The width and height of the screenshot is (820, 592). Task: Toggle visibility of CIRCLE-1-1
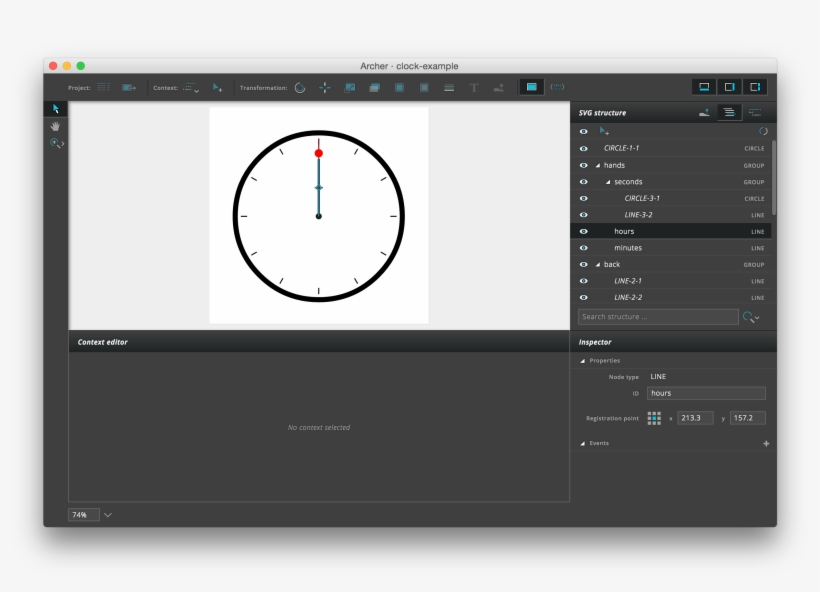point(584,148)
